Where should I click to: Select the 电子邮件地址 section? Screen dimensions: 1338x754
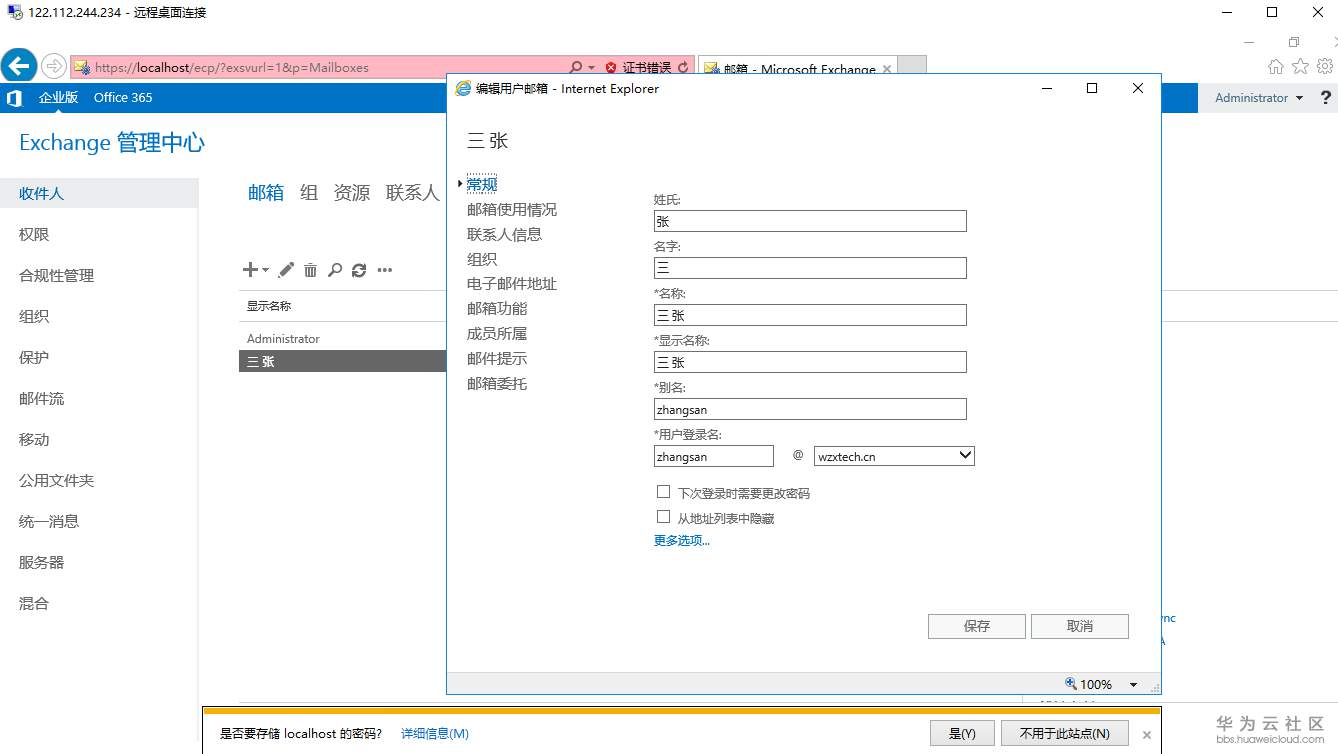point(512,284)
